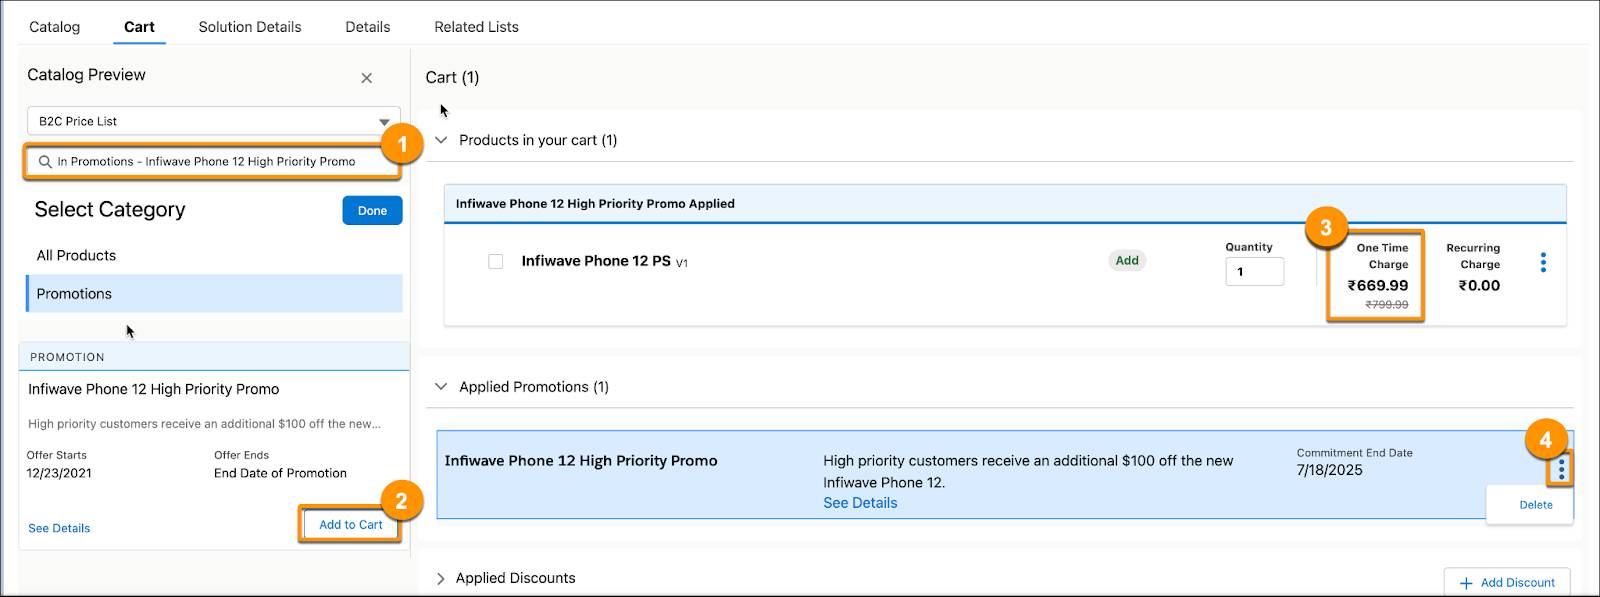Click Delete in the promotion actions menu
Image resolution: width=1600 pixels, height=597 pixels.
point(1532,505)
